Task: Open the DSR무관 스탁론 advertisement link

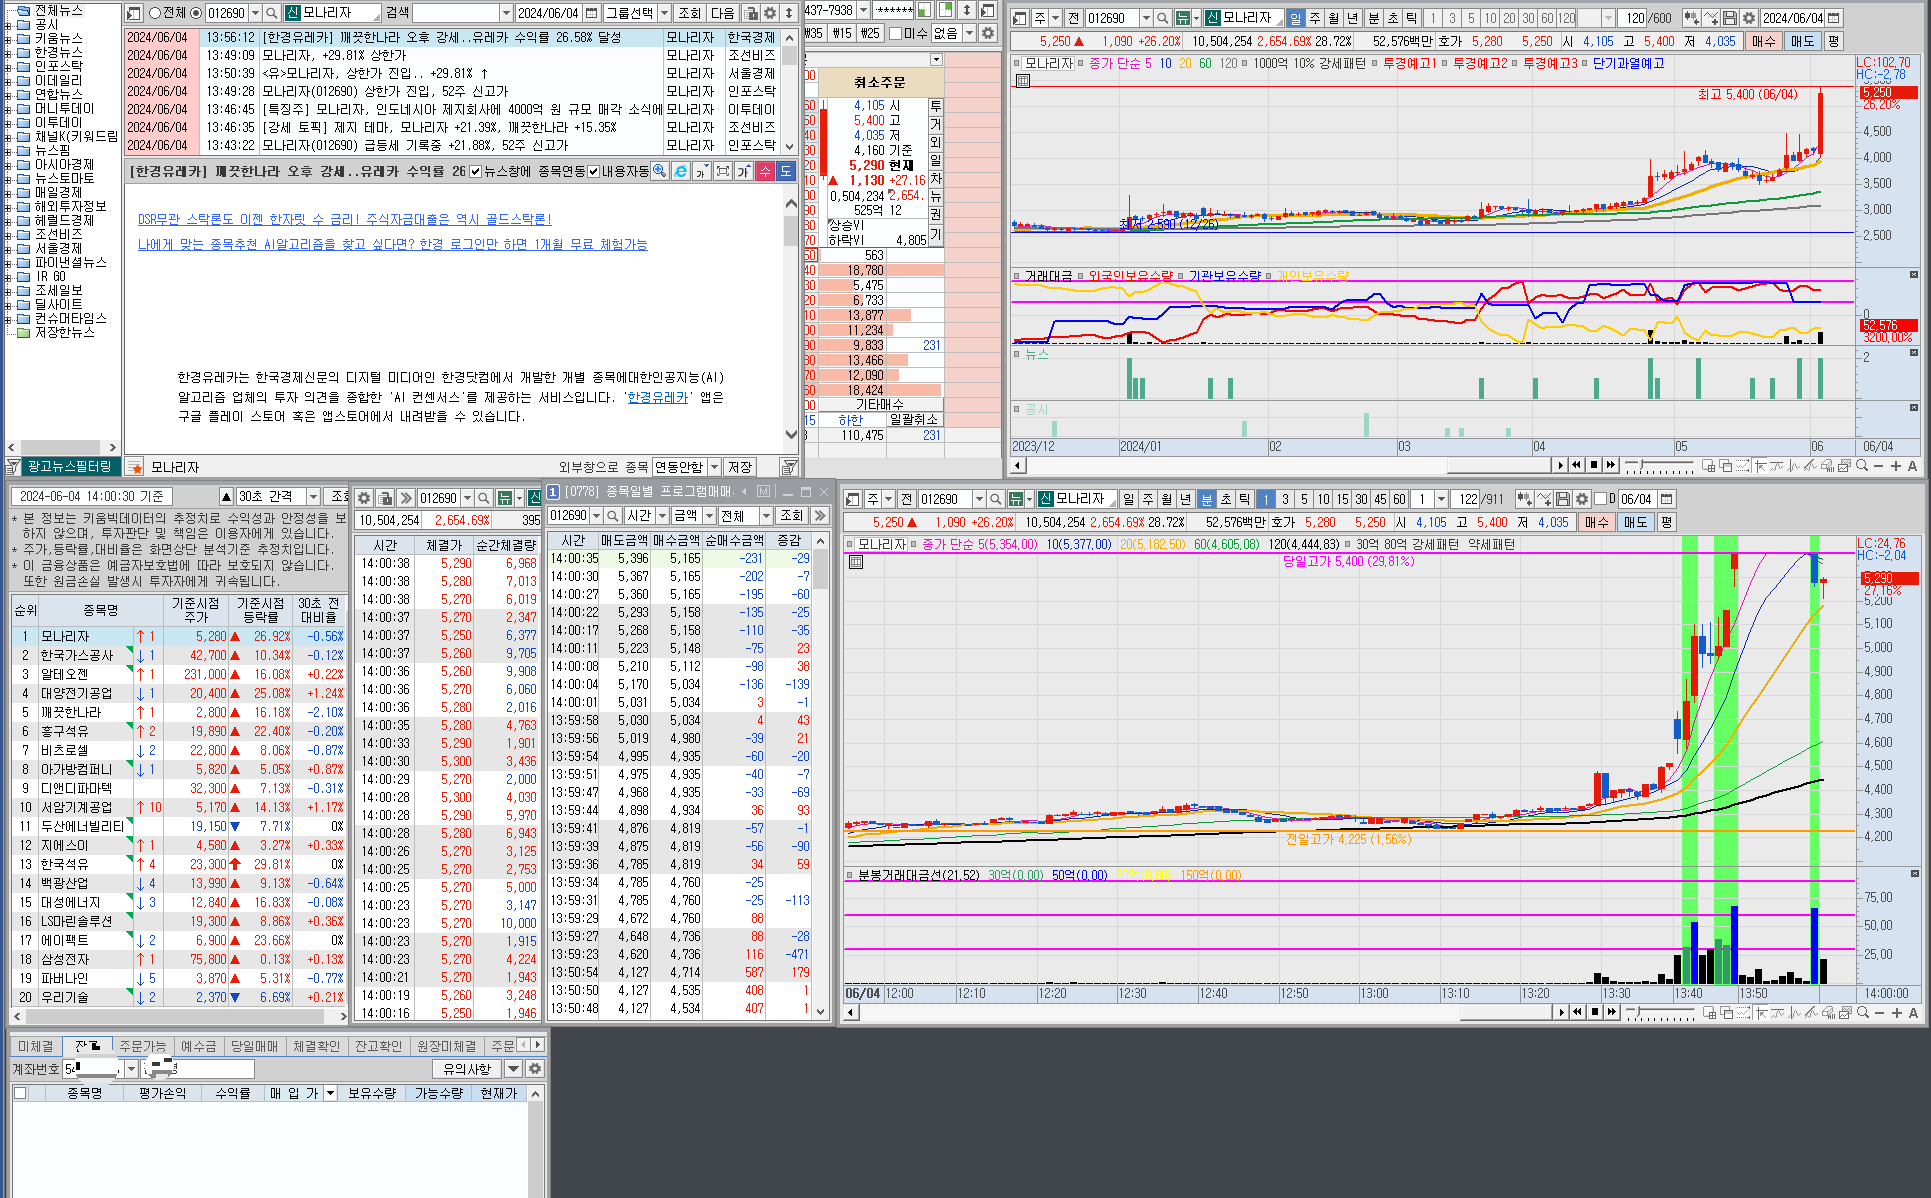Action: [x=344, y=219]
